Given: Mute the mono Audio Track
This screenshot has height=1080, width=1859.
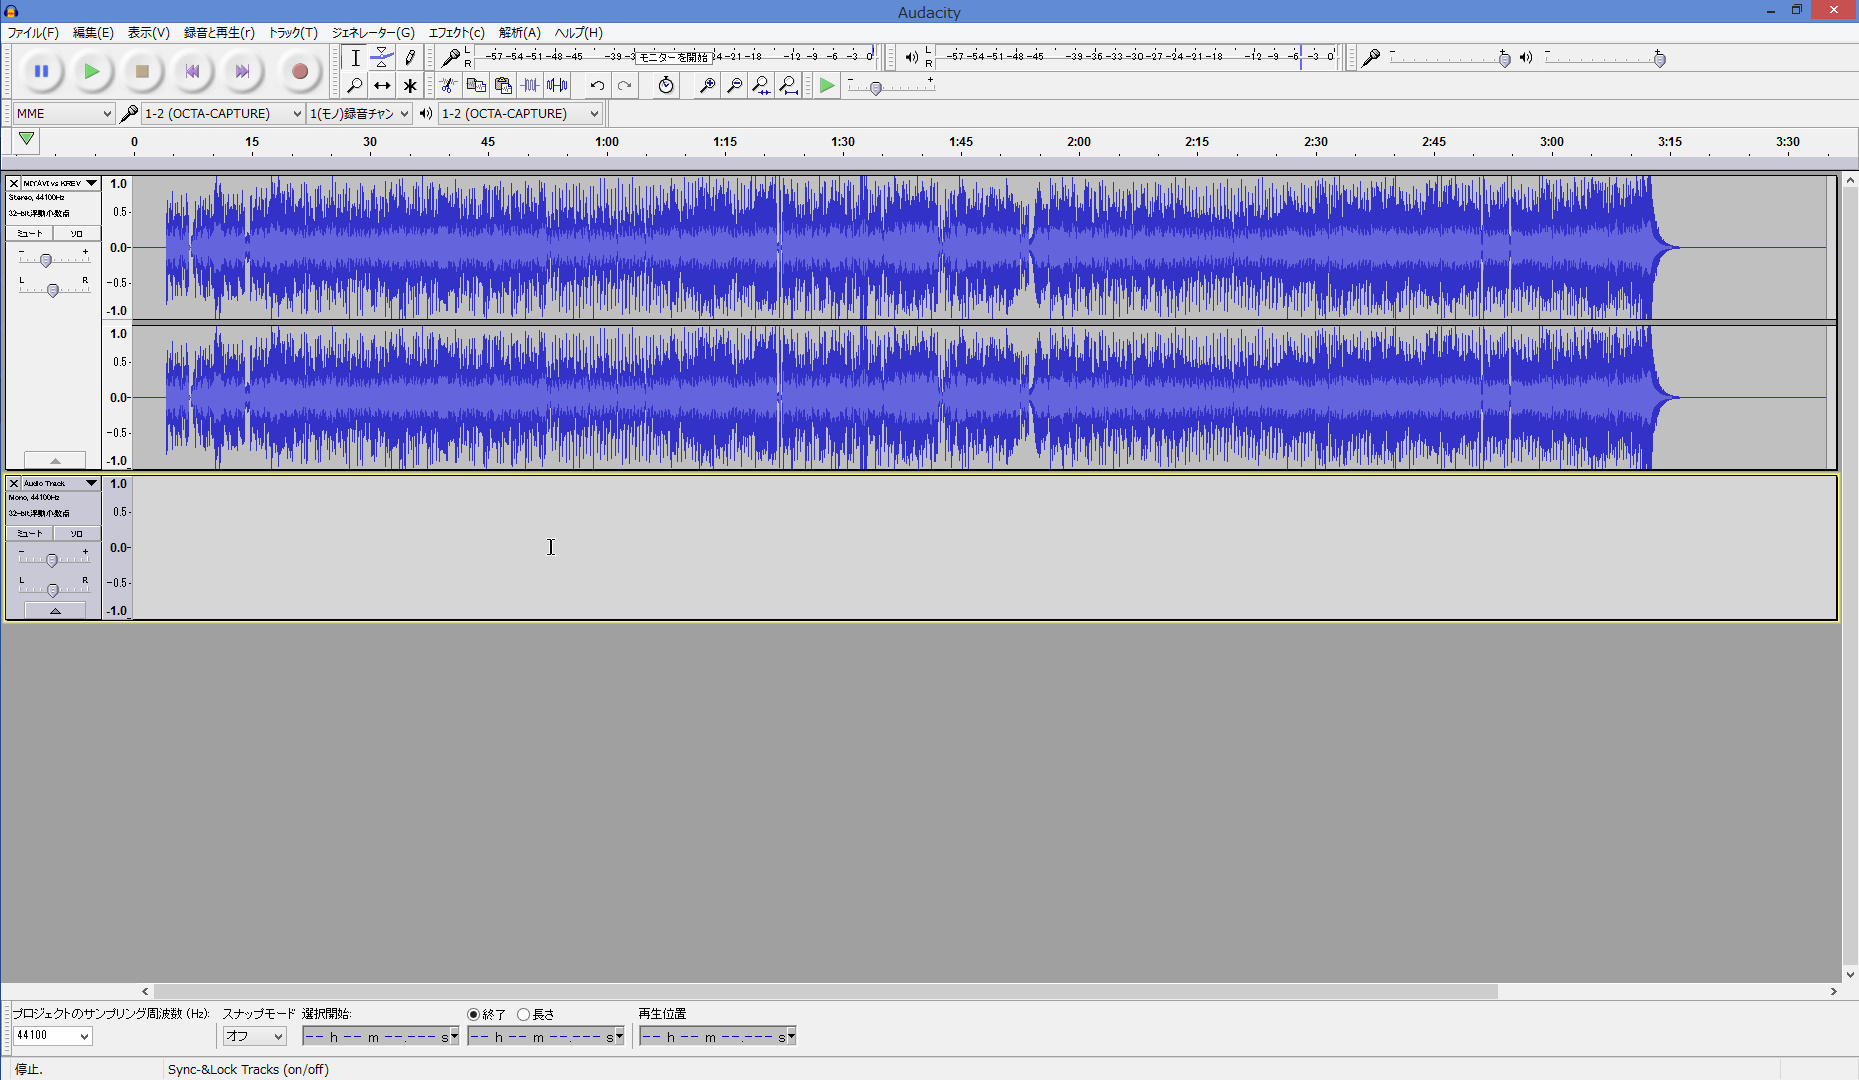Looking at the screenshot, I should 29,533.
